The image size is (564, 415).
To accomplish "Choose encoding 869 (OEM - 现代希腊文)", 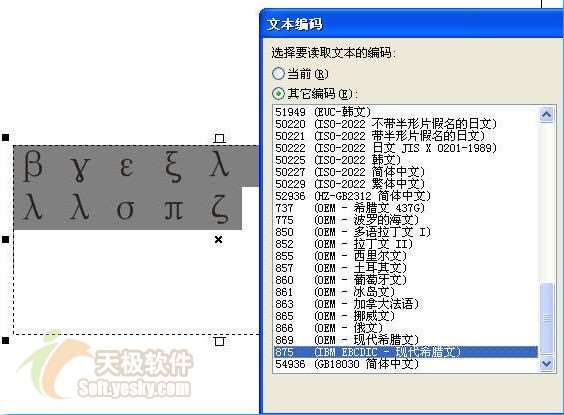I will (405, 340).
